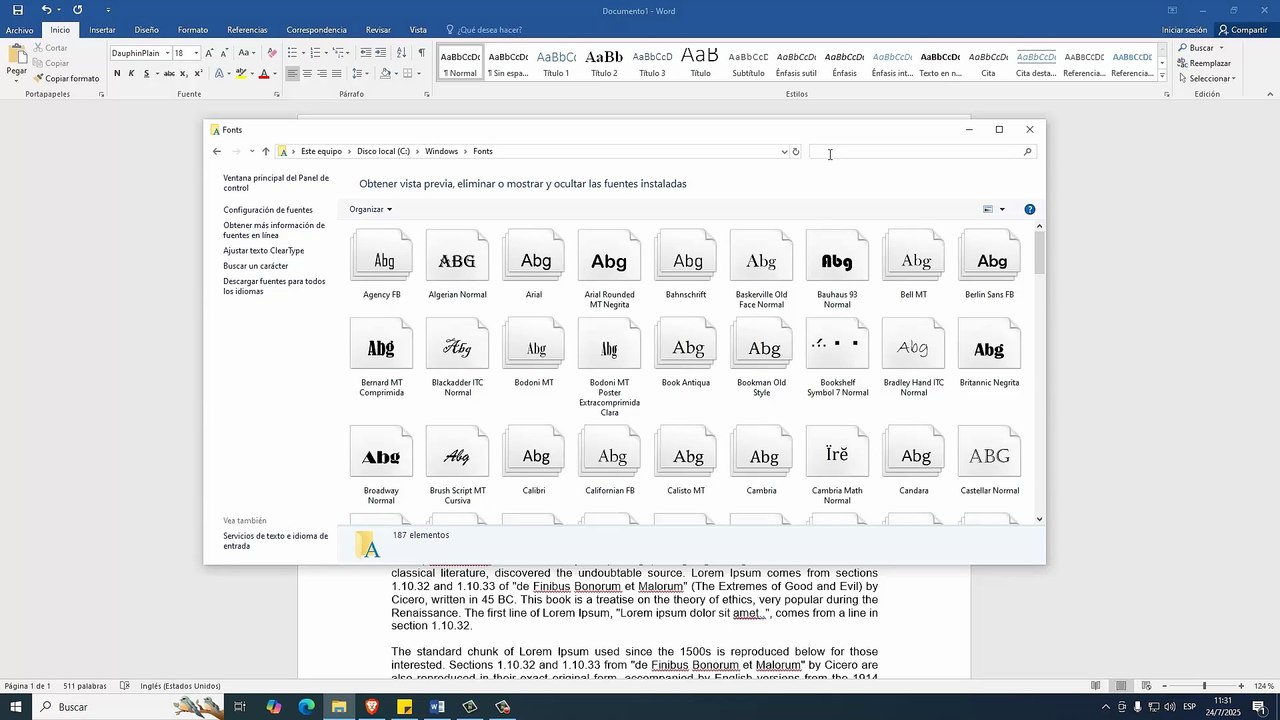Image resolution: width=1280 pixels, height=720 pixels.
Task: Open Task View on taskbar
Action: tap(240, 707)
